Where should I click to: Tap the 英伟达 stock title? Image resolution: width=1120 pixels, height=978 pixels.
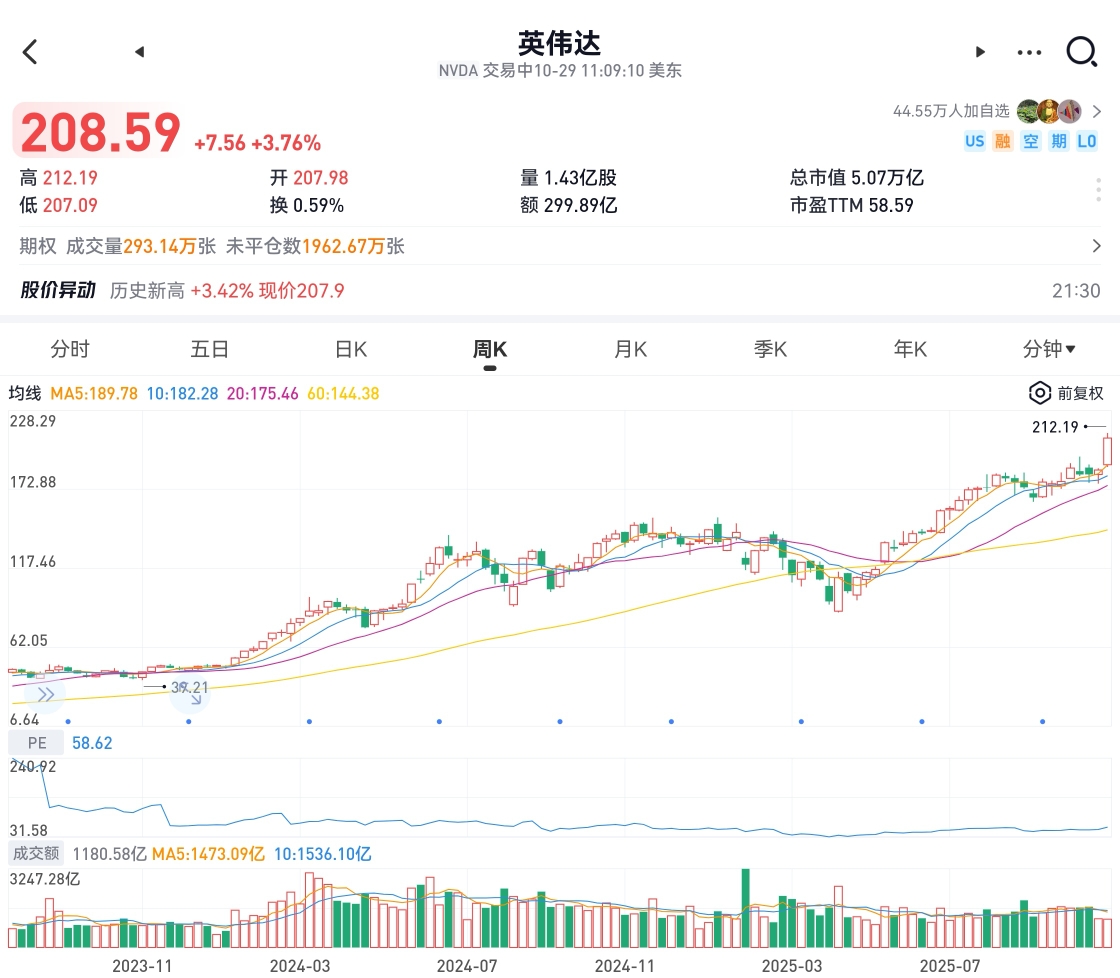559,44
